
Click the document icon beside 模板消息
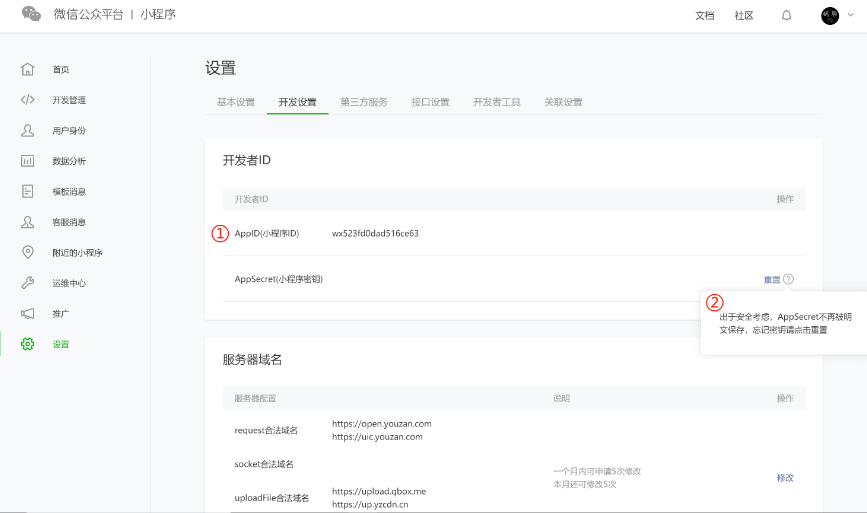click(28, 191)
